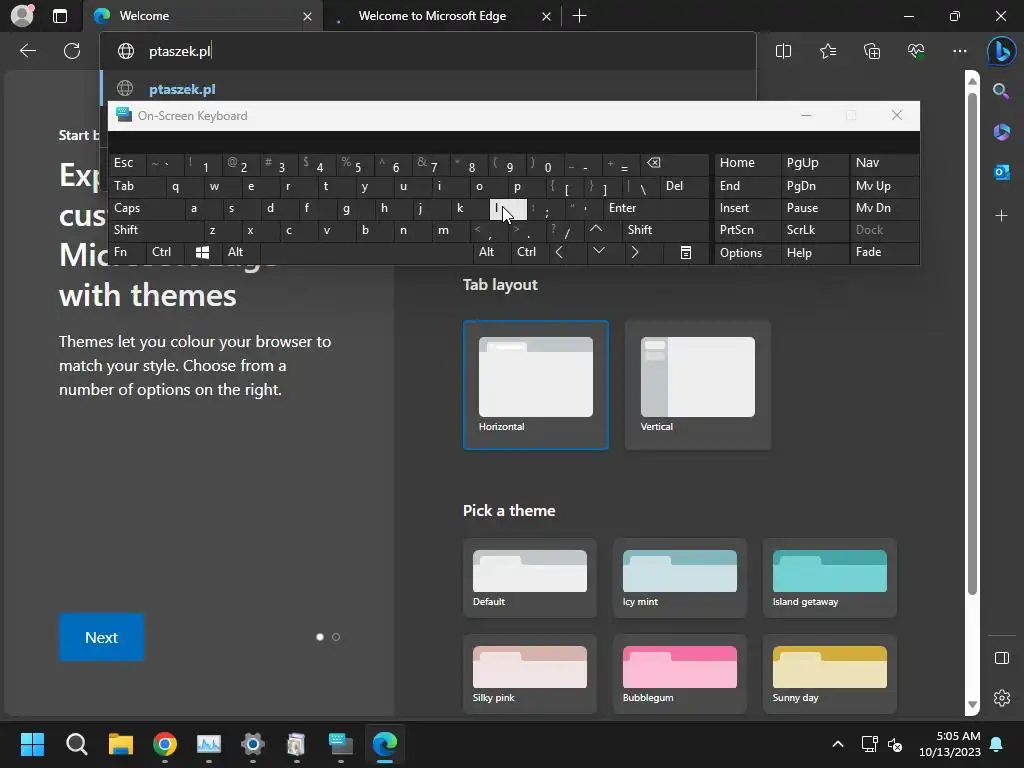Go back with the back arrow
The image size is (1024, 768).
27,51
